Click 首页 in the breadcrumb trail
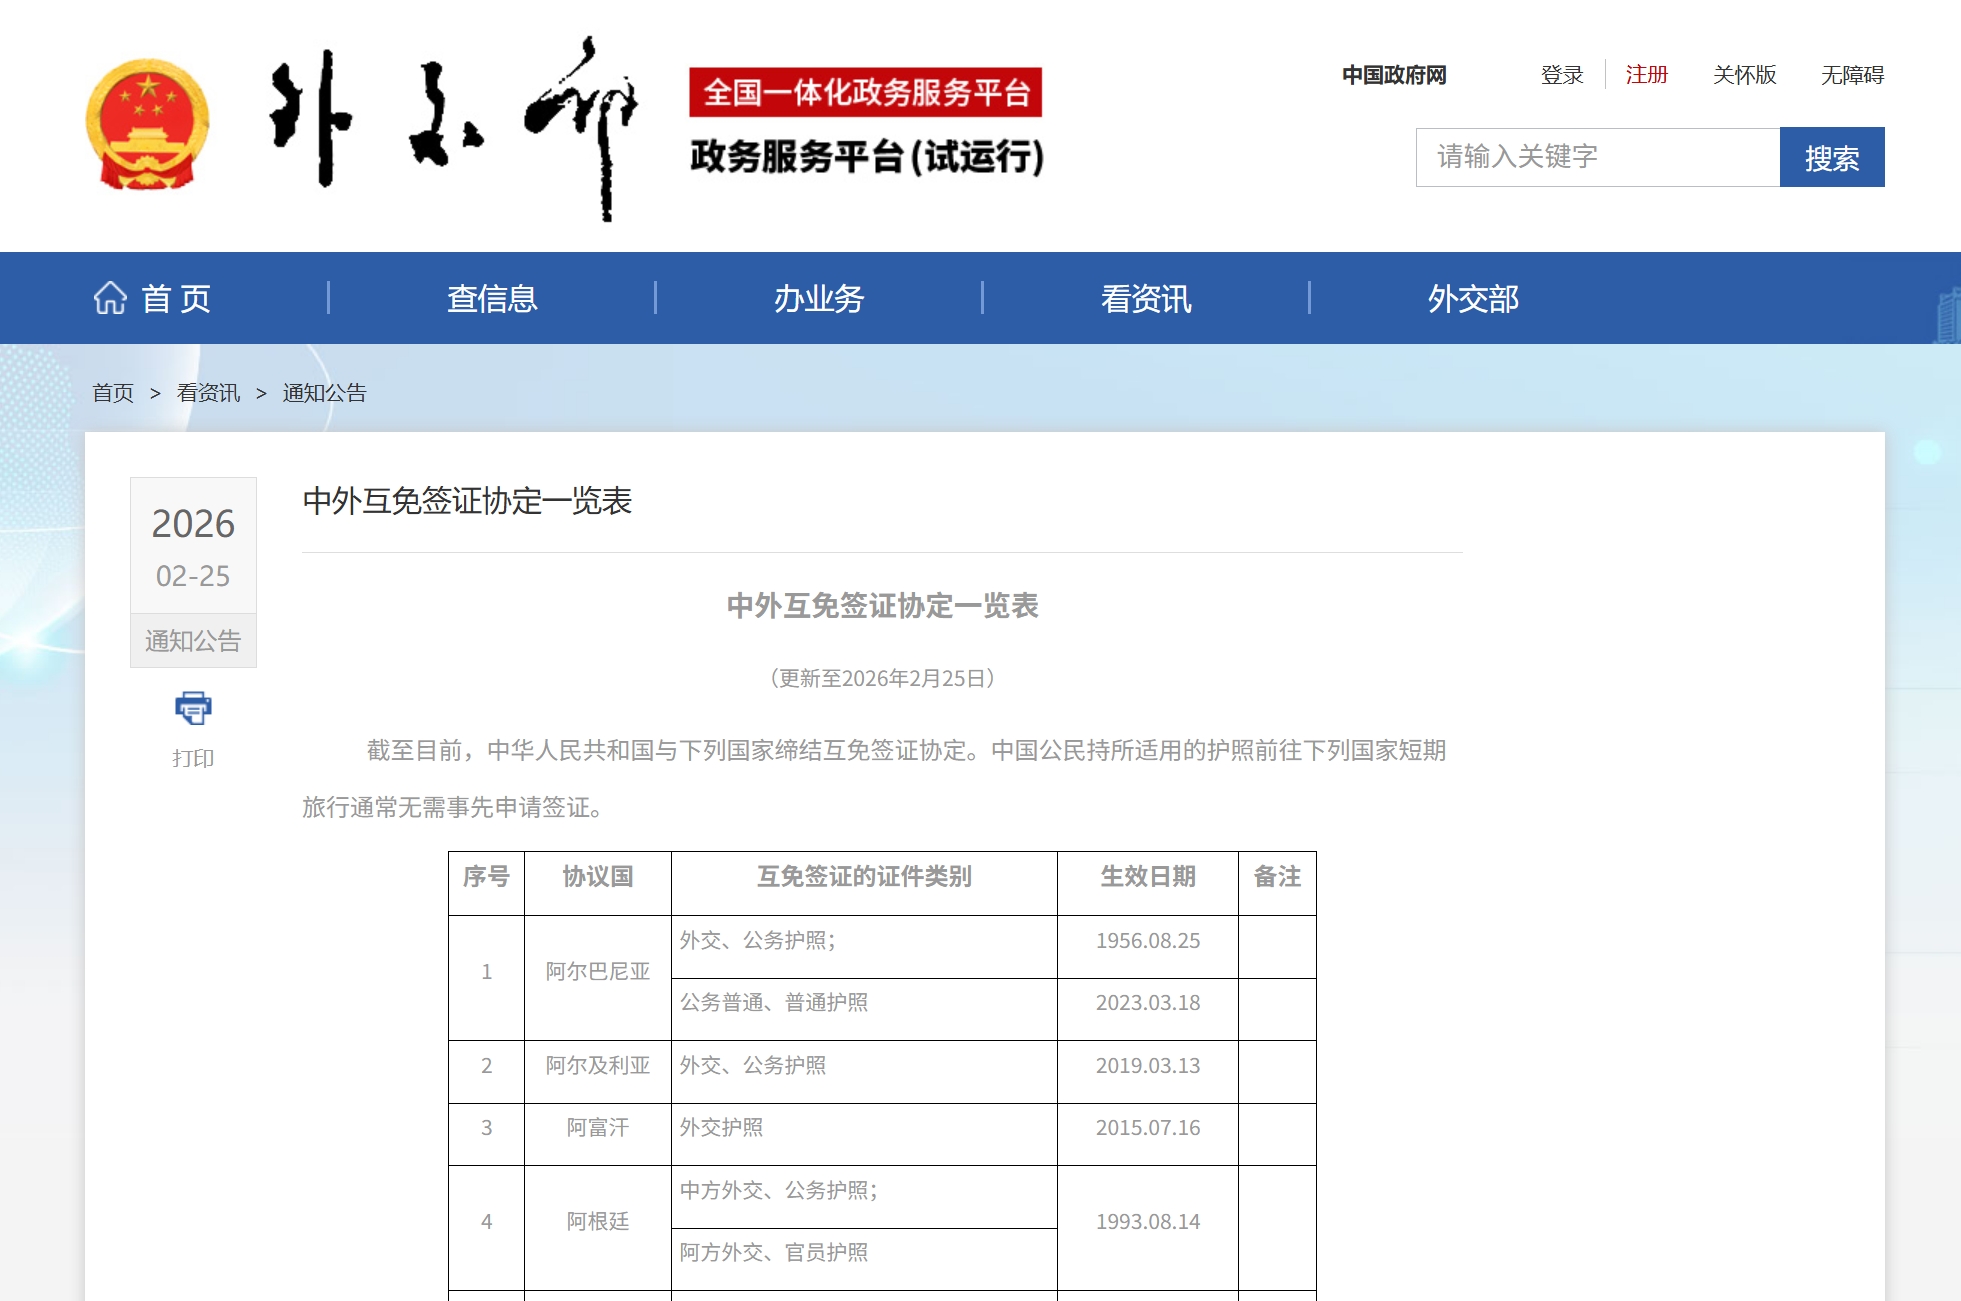 (112, 393)
